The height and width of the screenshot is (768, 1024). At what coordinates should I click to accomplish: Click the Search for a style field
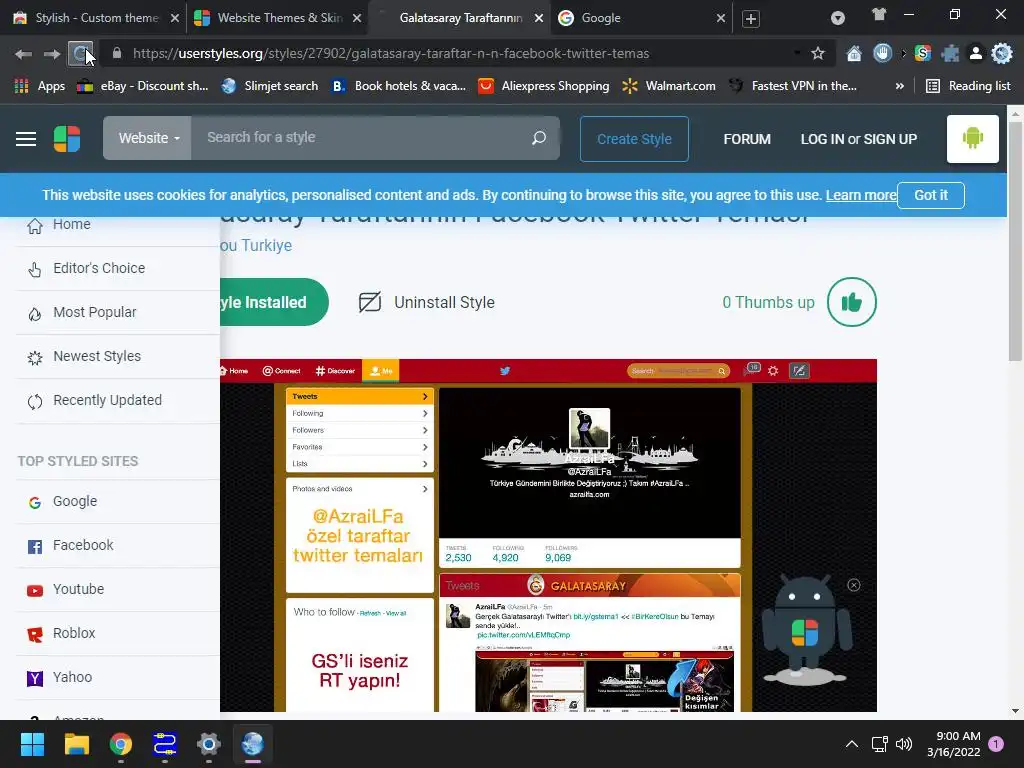pos(360,138)
